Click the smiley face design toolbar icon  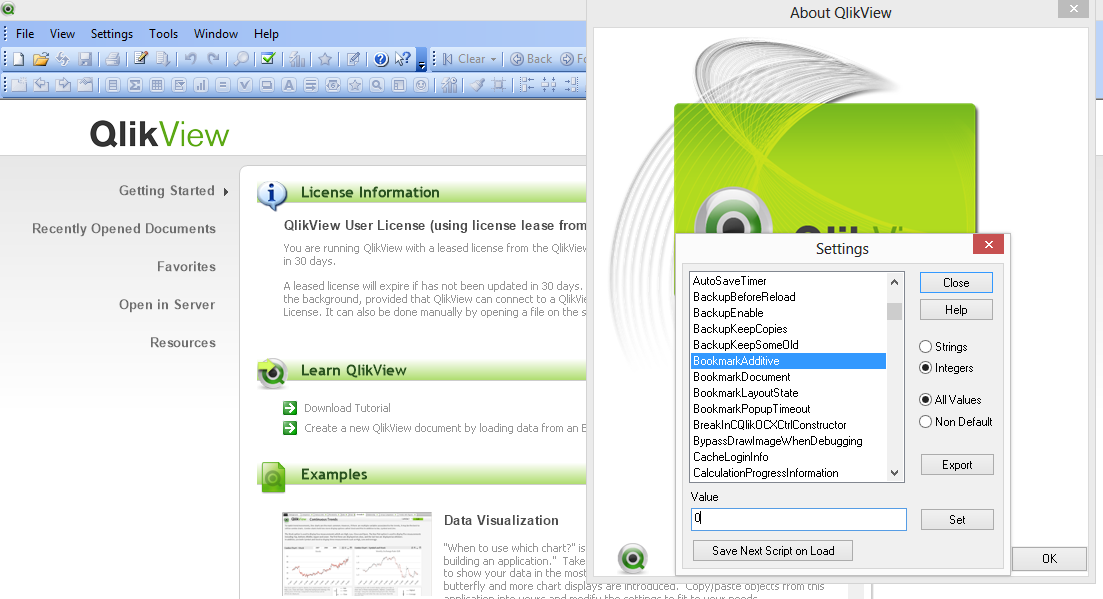[x=421, y=85]
